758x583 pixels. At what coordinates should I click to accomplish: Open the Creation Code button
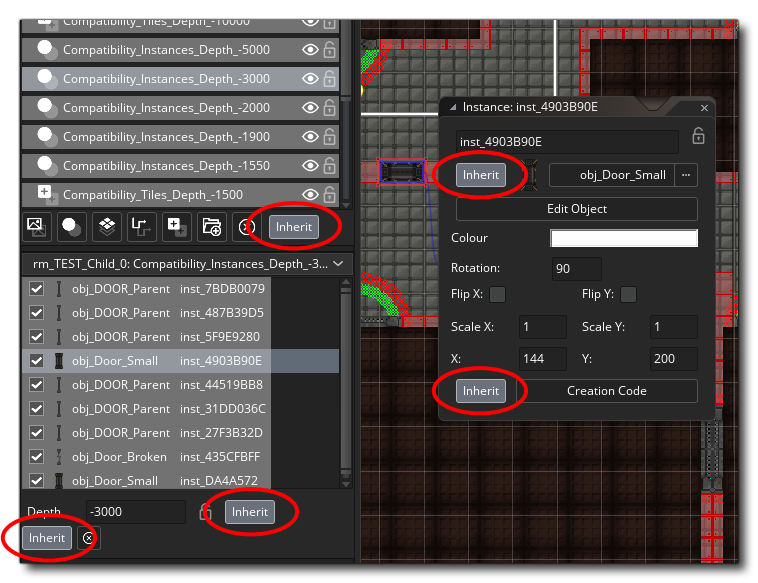pos(607,391)
